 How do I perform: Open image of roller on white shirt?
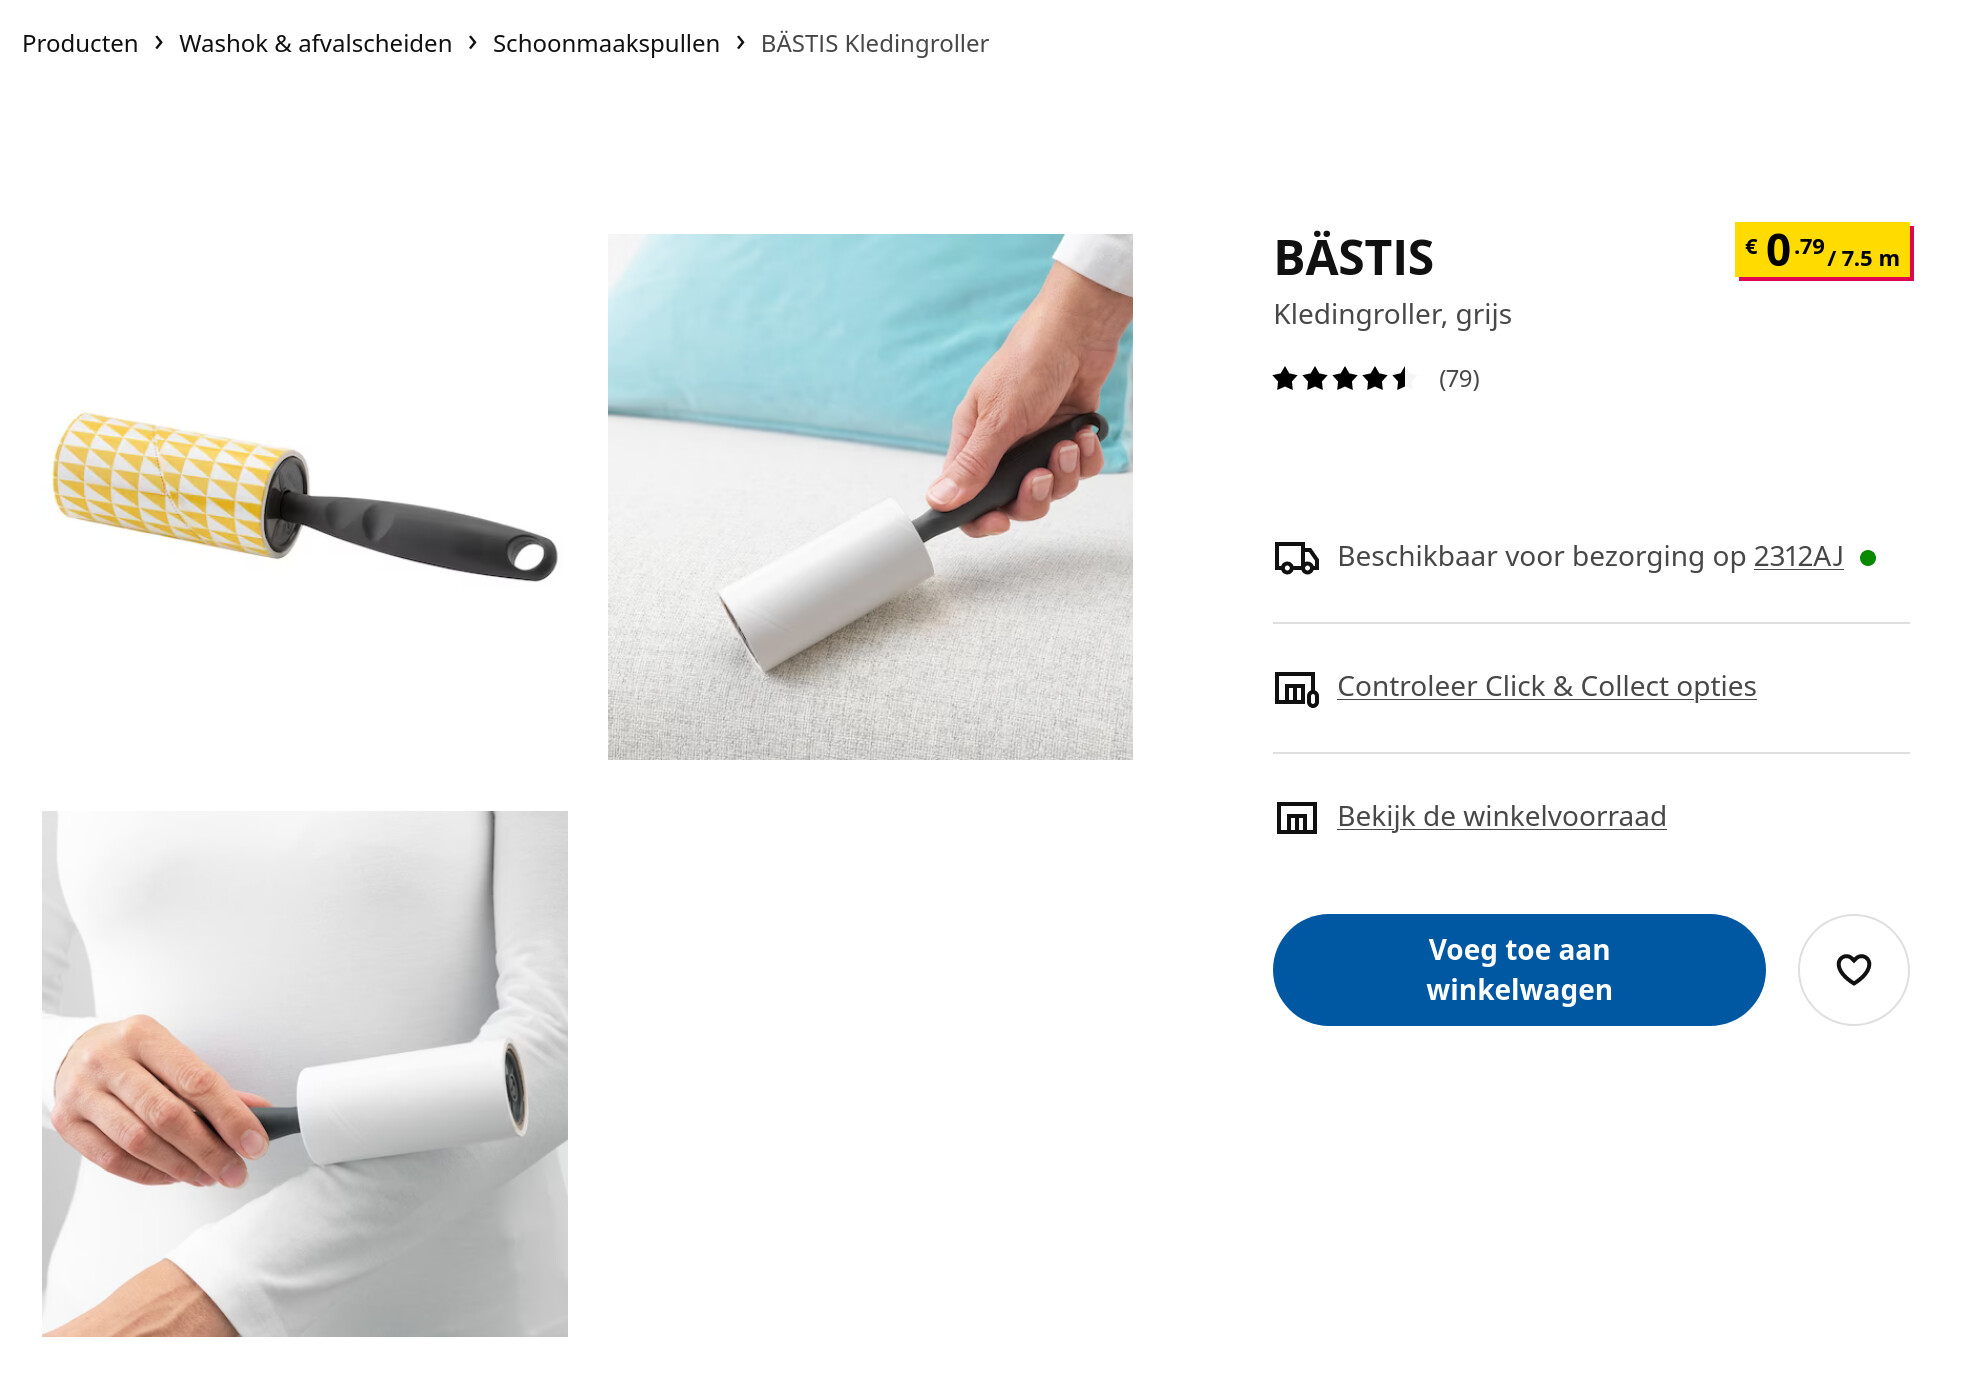point(305,1074)
